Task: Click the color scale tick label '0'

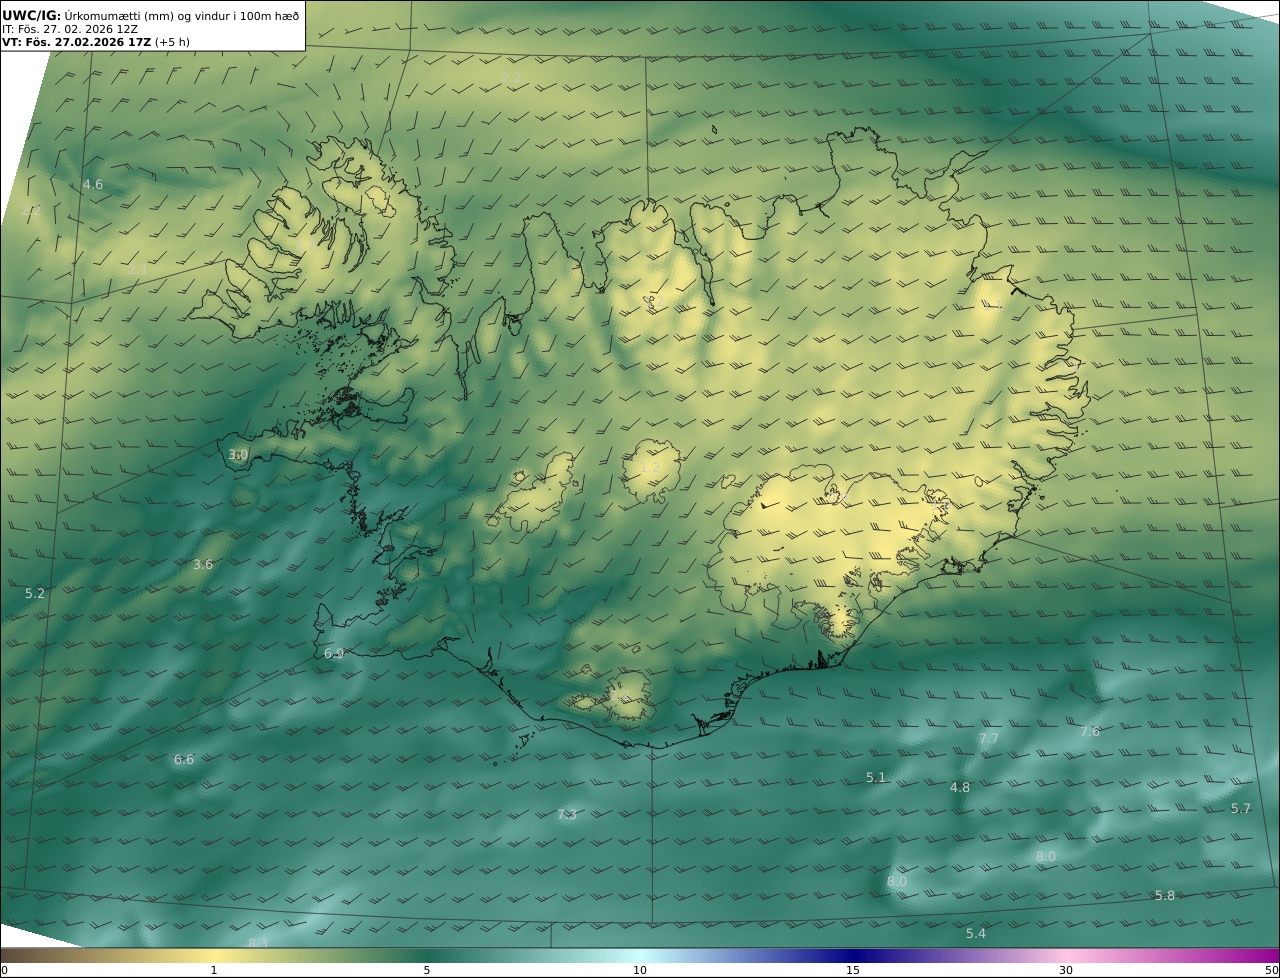Action: 4,970
